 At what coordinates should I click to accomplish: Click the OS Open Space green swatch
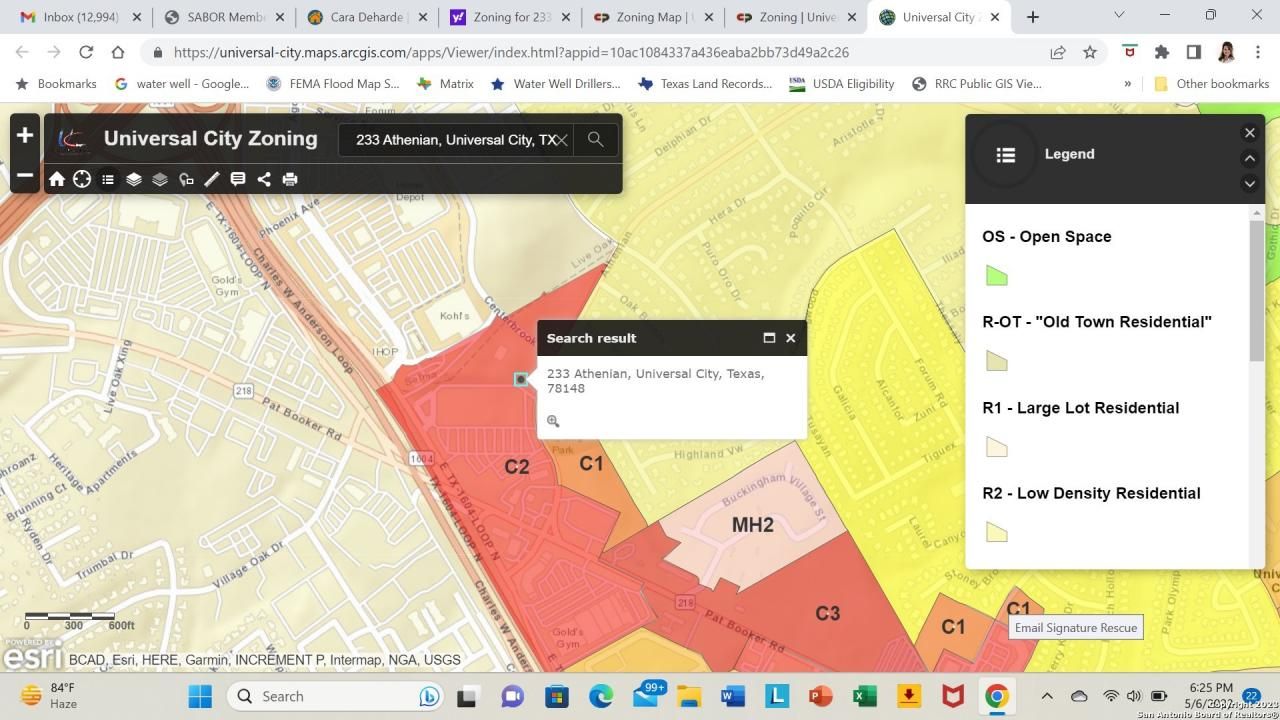996,276
